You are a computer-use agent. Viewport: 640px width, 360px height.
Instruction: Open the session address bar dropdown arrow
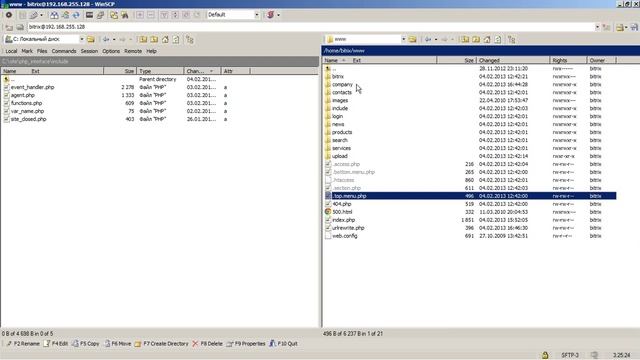(x=597, y=27)
